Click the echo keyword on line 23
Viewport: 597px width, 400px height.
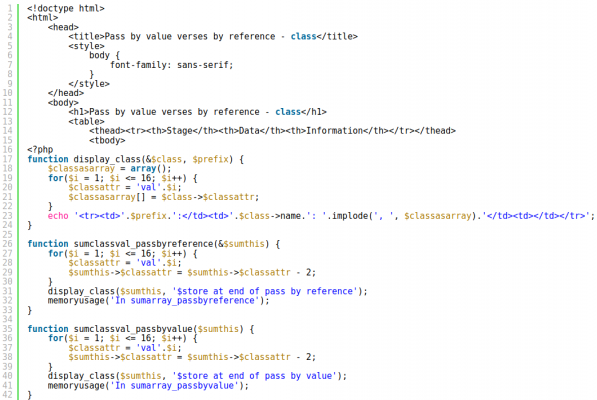[58, 216]
